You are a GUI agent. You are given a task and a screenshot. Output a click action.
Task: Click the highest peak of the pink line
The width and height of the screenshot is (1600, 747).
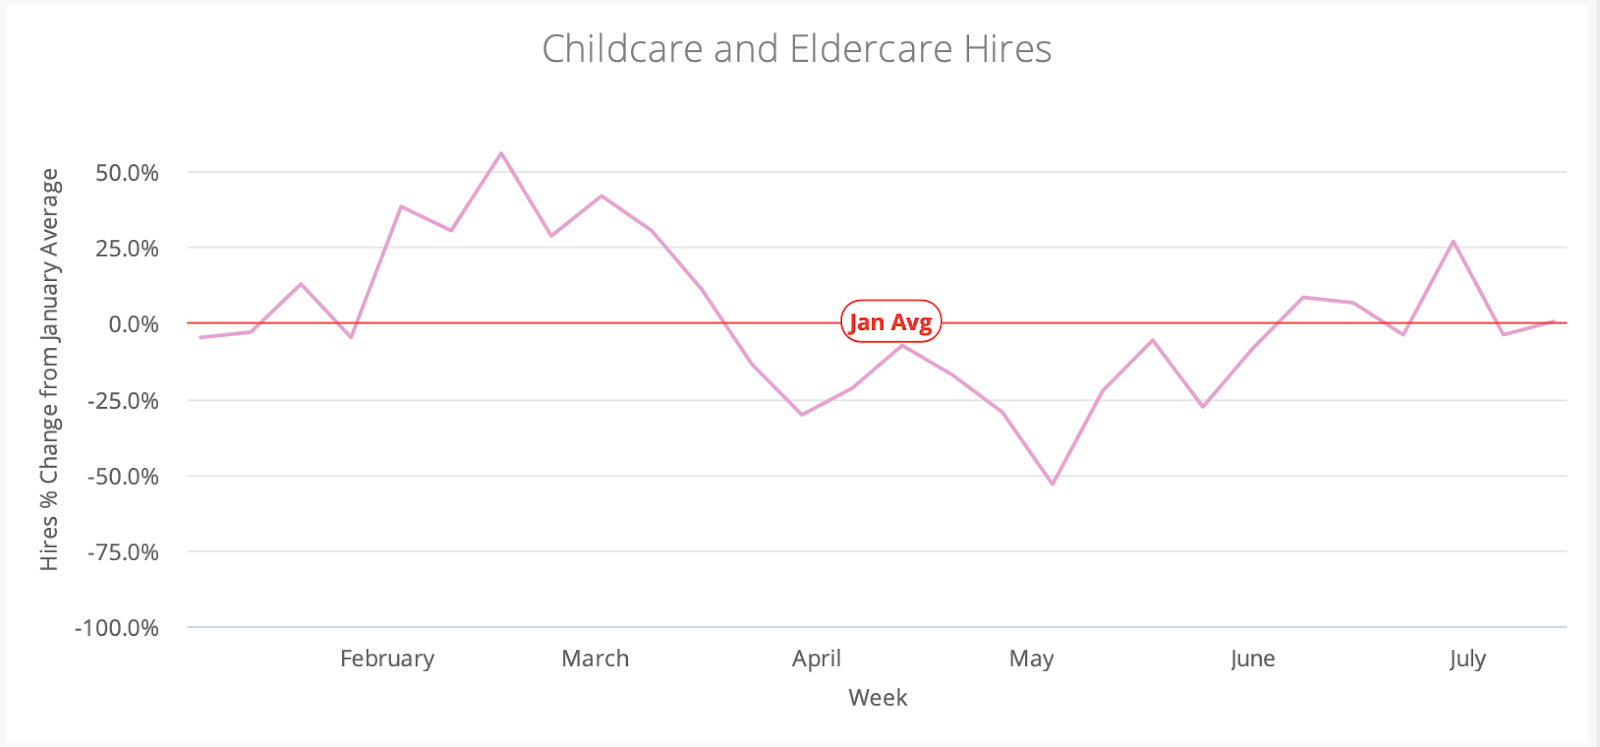pyautogui.click(x=501, y=153)
